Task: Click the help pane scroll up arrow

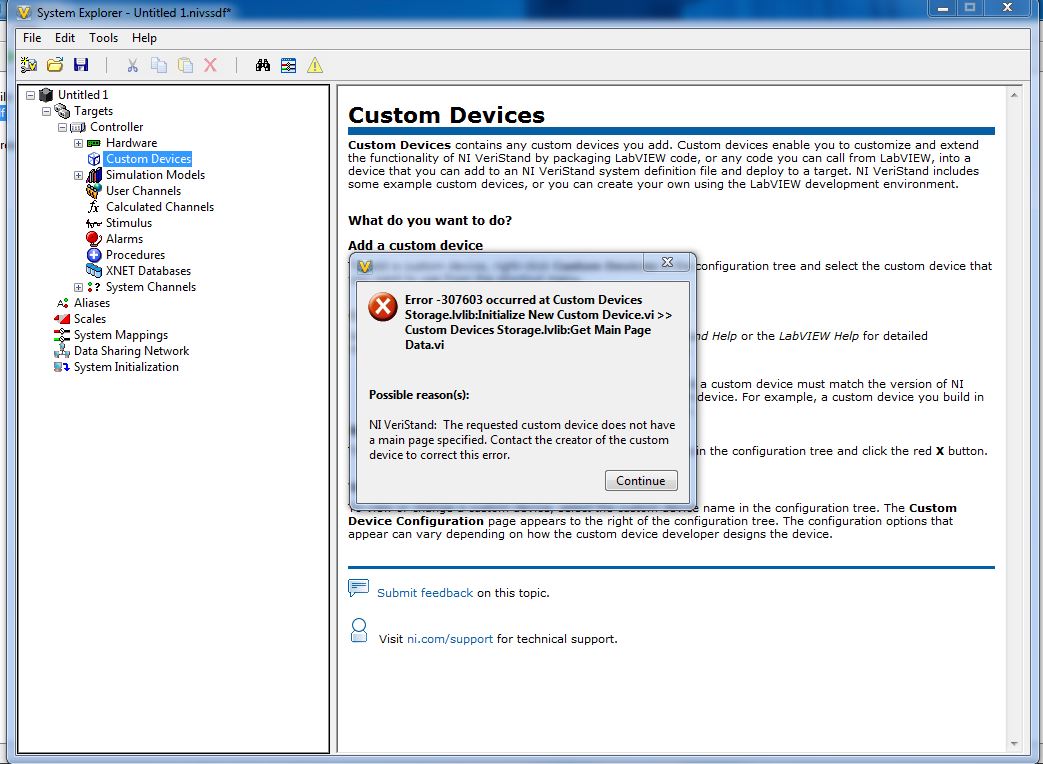Action: (1014, 95)
